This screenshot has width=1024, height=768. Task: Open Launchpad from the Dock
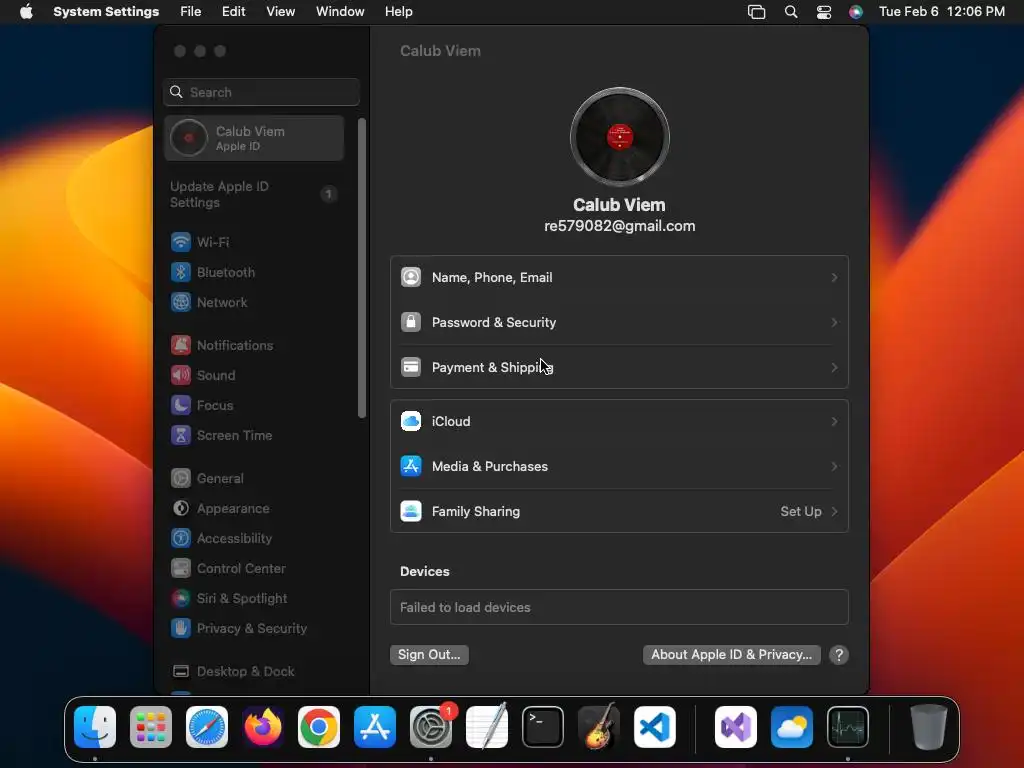151,727
